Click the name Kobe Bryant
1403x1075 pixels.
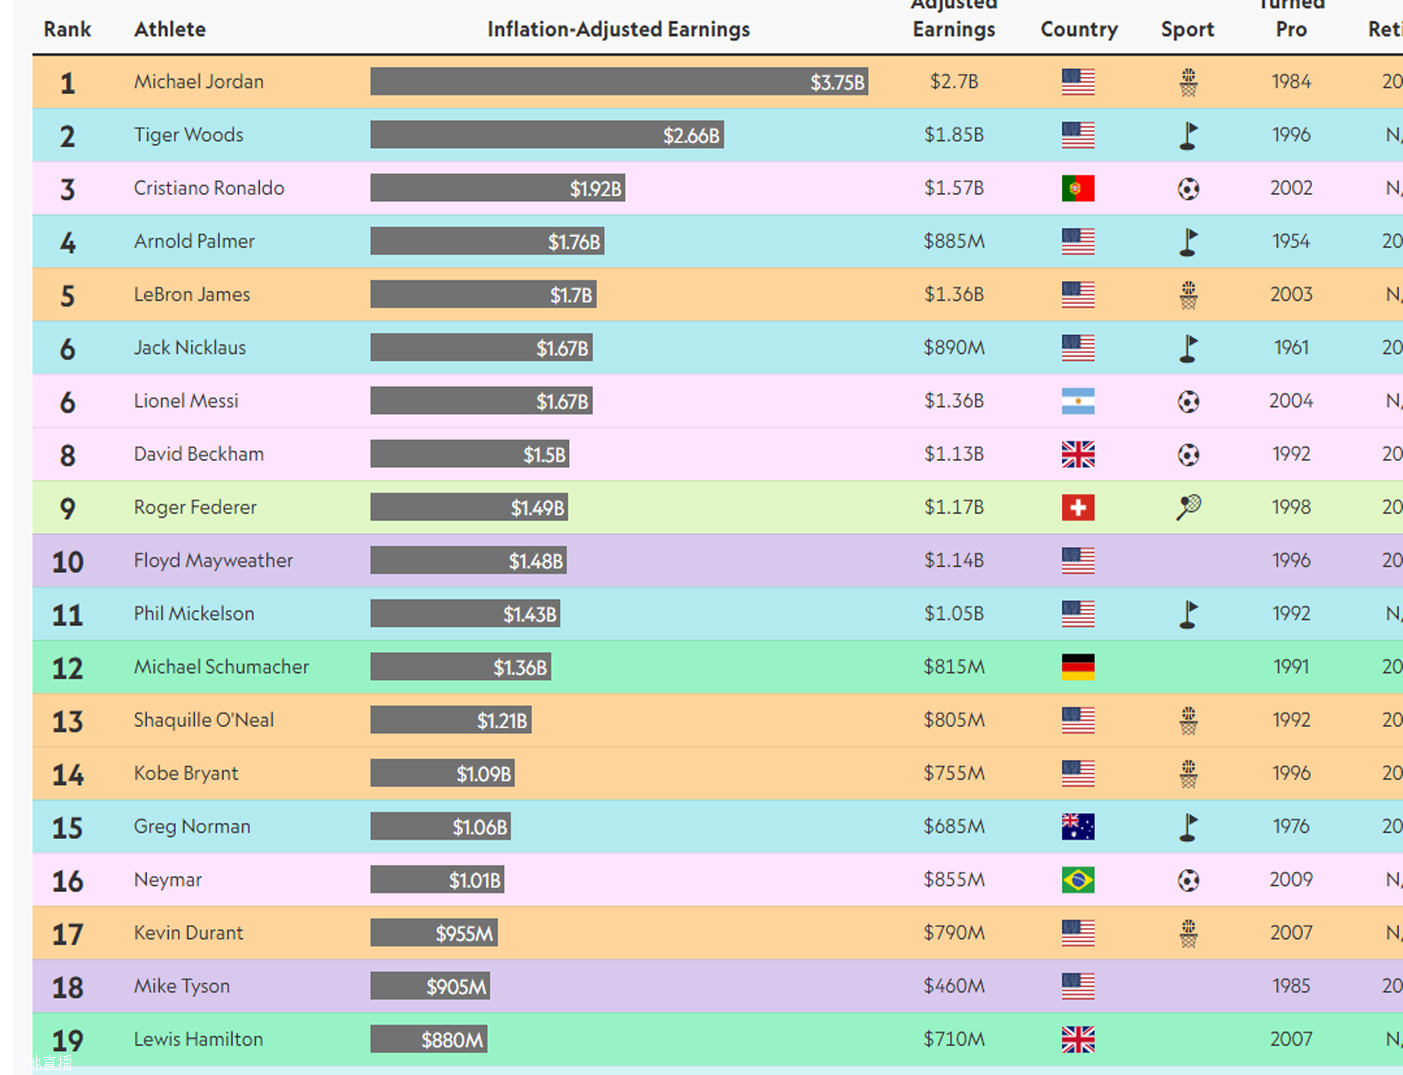click(x=186, y=773)
